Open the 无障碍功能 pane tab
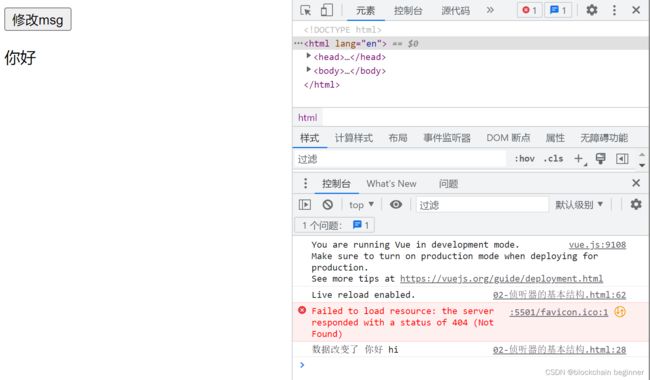 point(604,138)
